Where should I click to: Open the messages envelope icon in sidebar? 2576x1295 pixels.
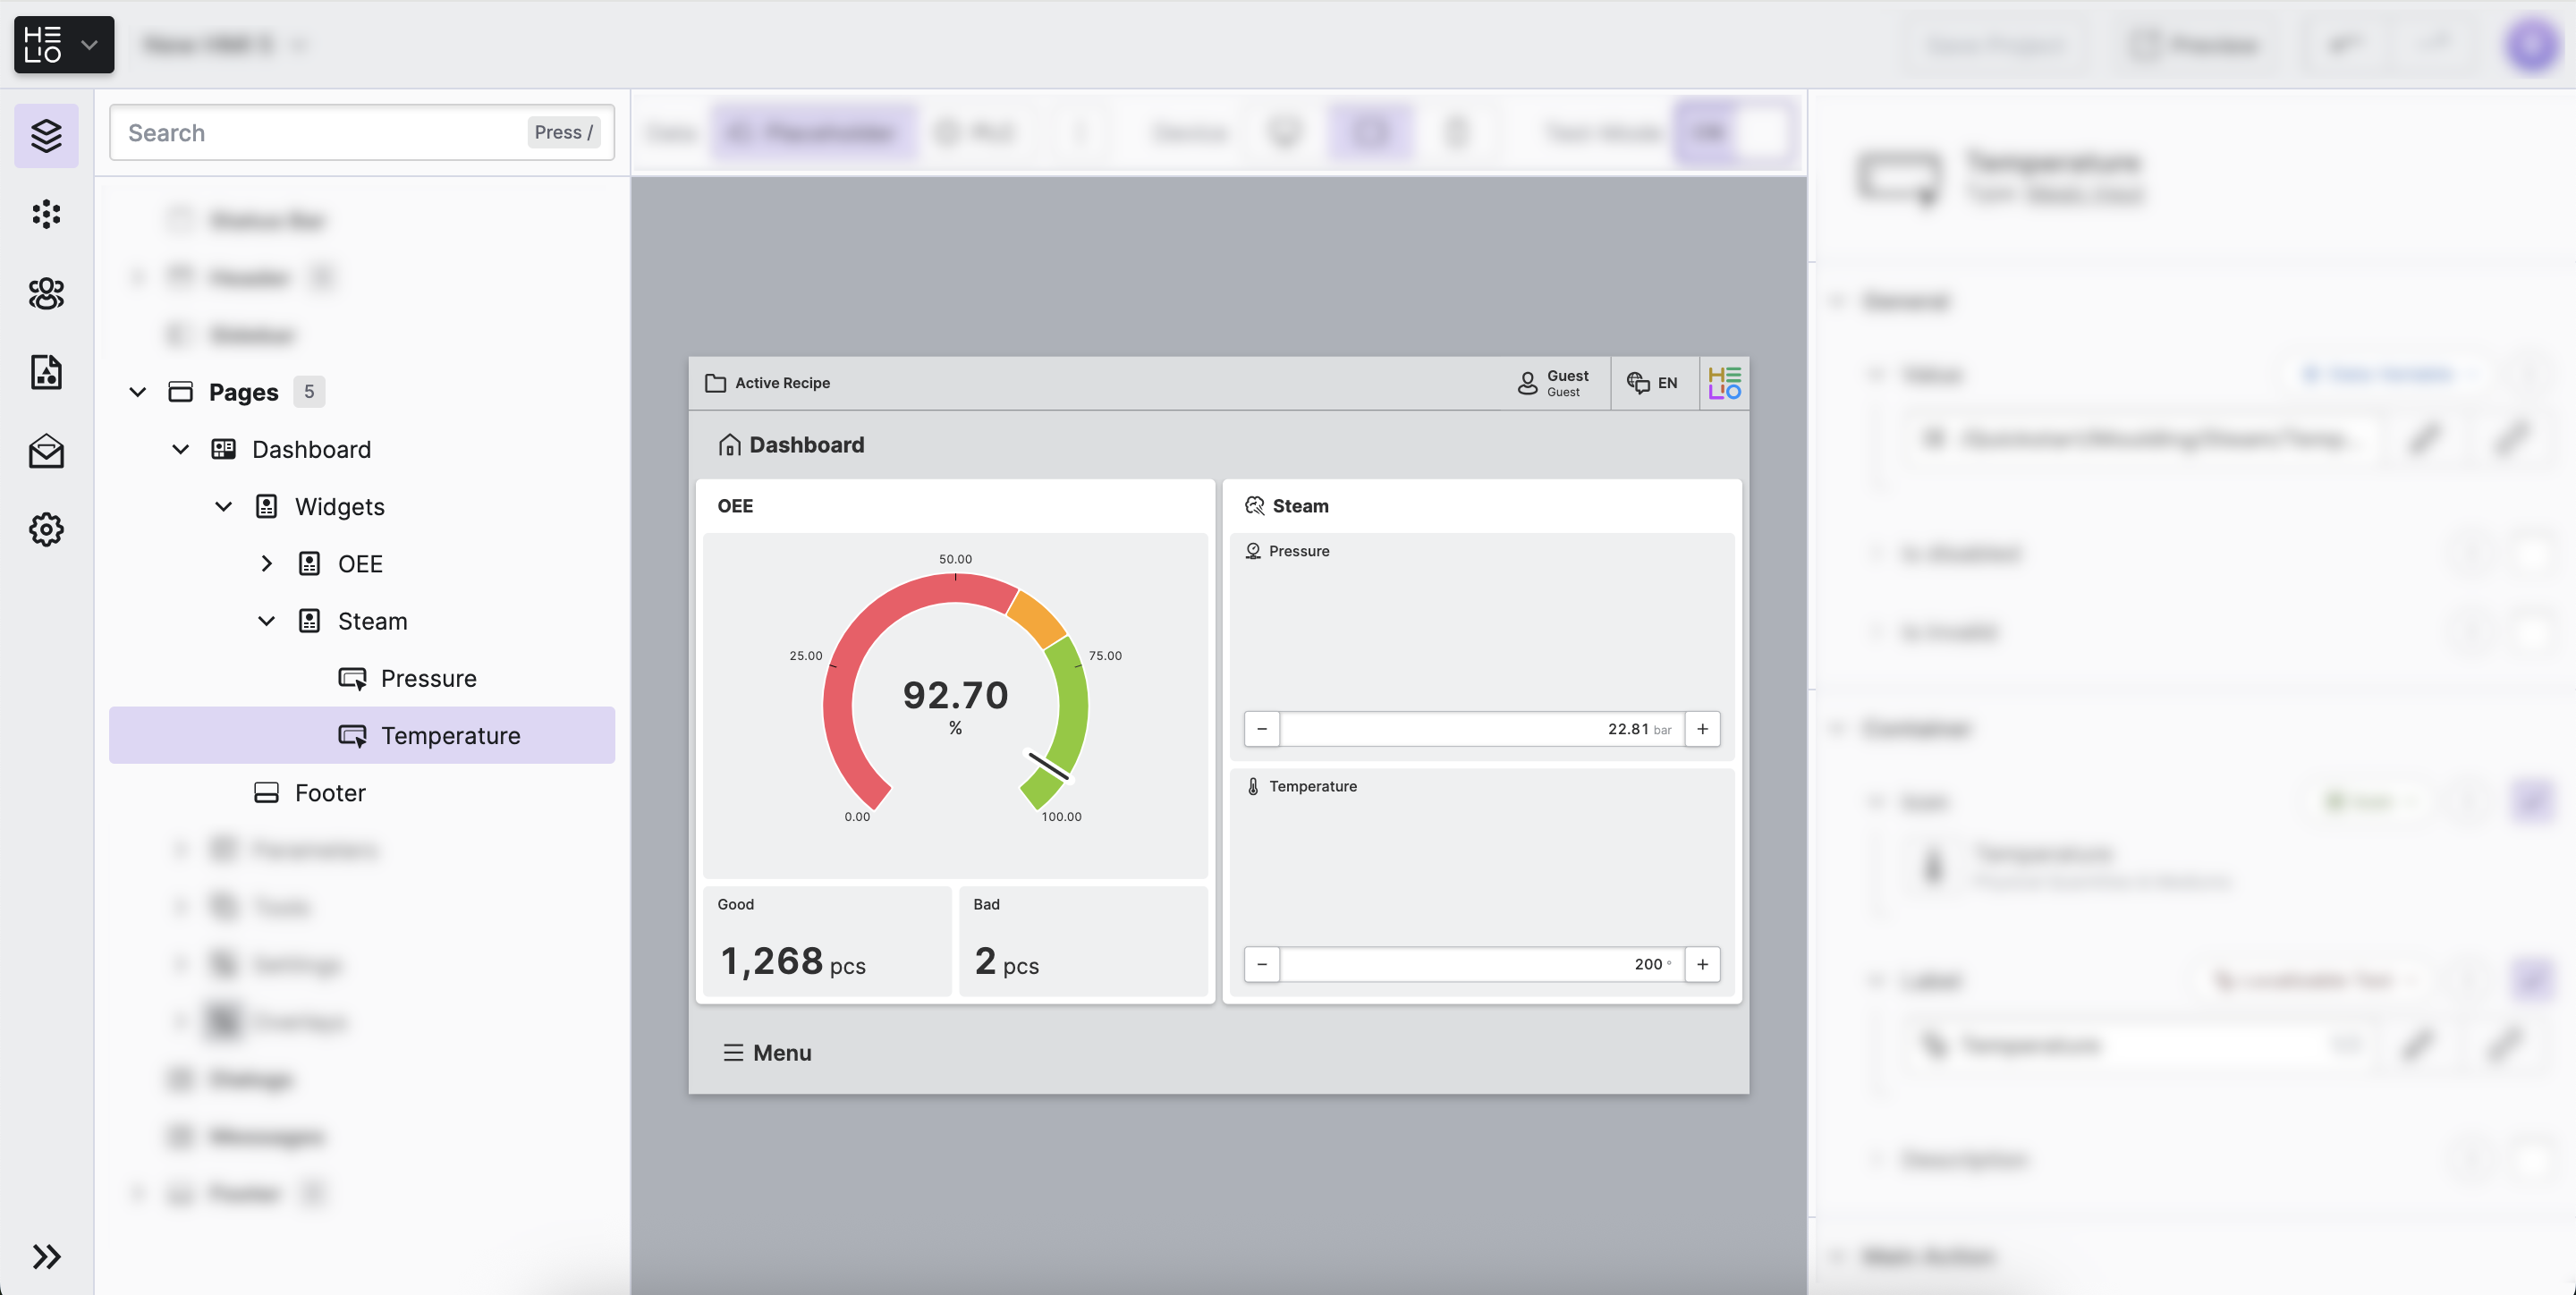[x=46, y=451]
